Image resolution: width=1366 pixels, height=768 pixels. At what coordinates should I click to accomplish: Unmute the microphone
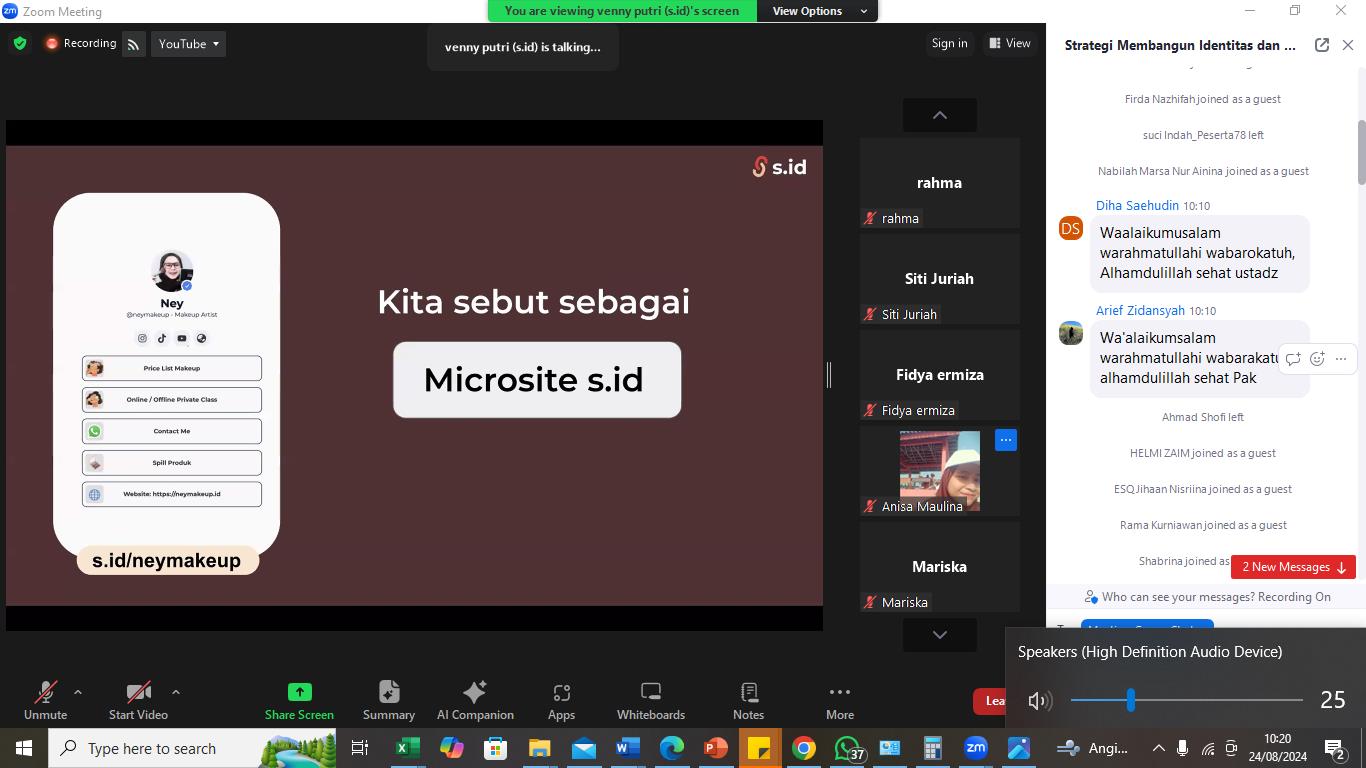(45, 699)
